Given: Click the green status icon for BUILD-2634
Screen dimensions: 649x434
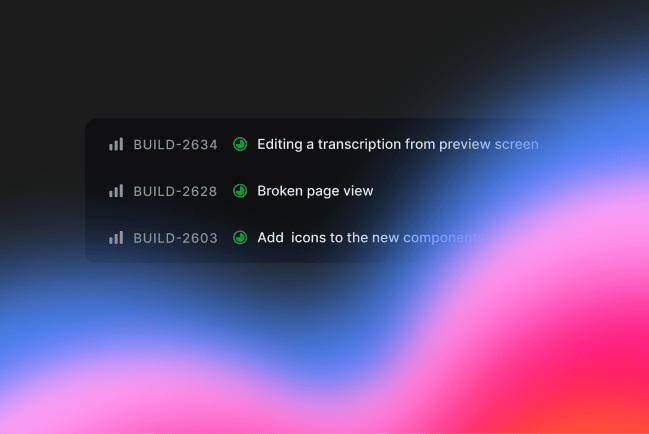Looking at the screenshot, I should coord(240,144).
